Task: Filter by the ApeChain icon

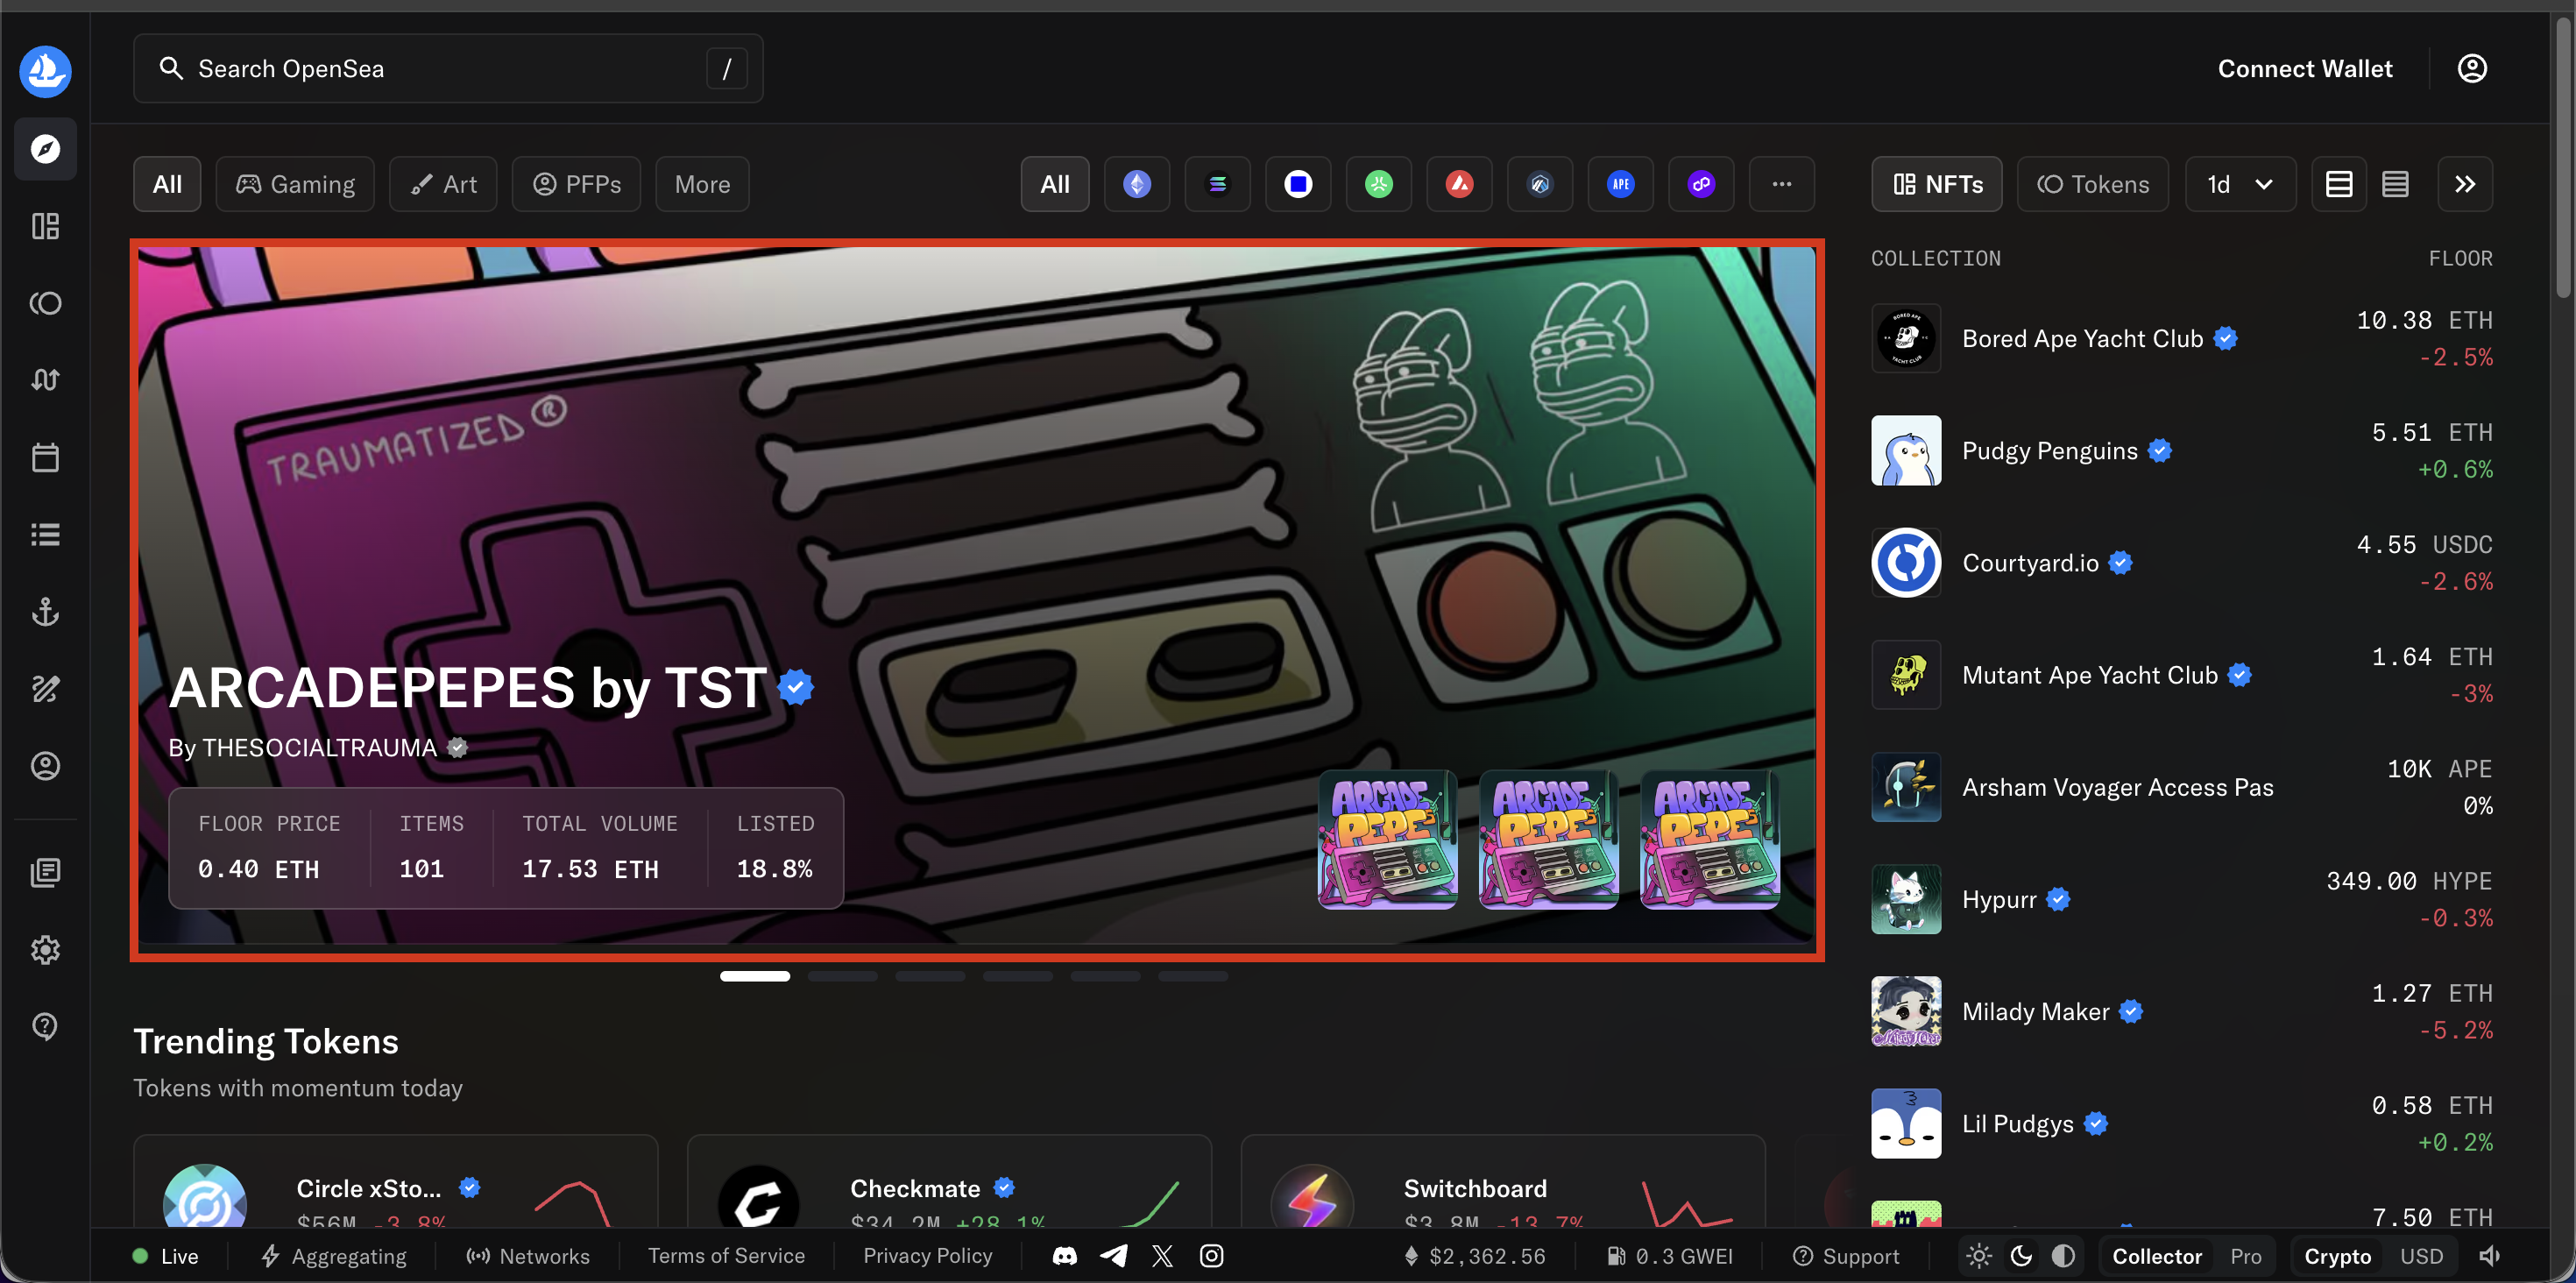Action: [1621, 184]
